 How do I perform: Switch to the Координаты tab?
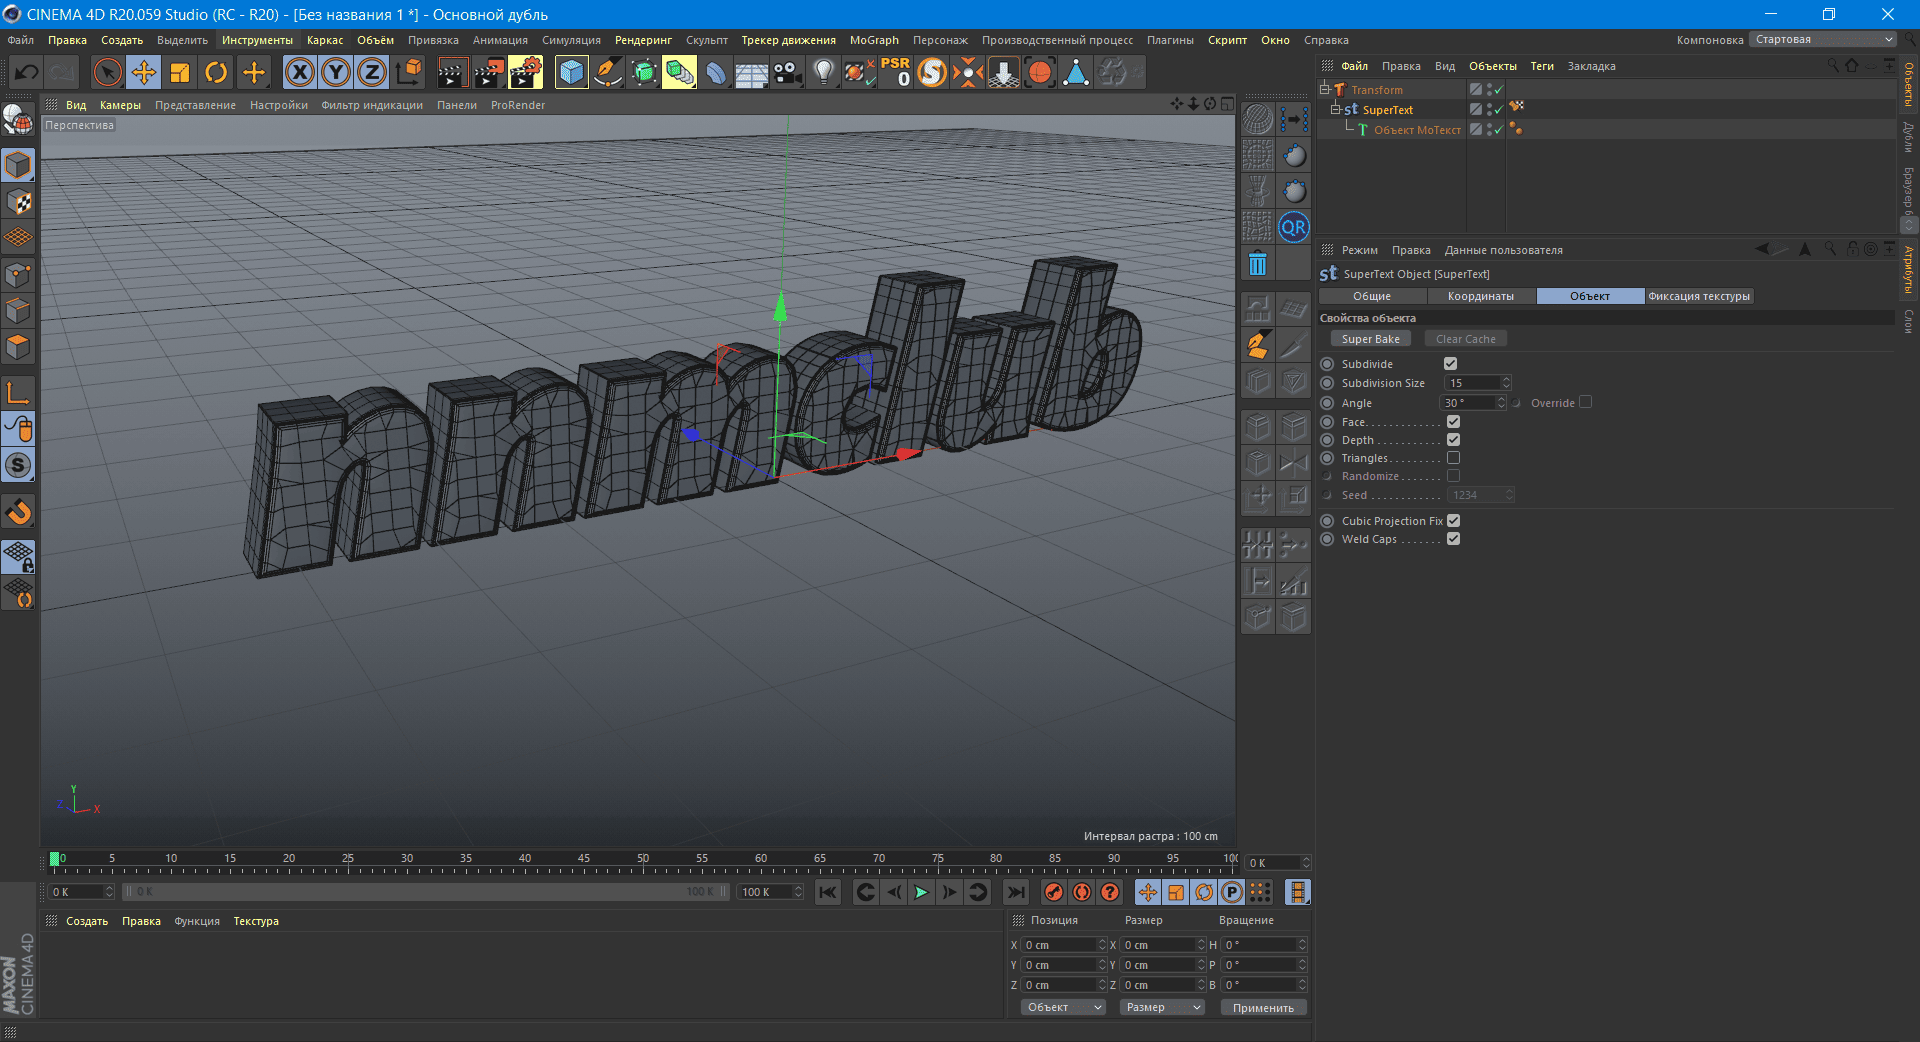point(1481,296)
